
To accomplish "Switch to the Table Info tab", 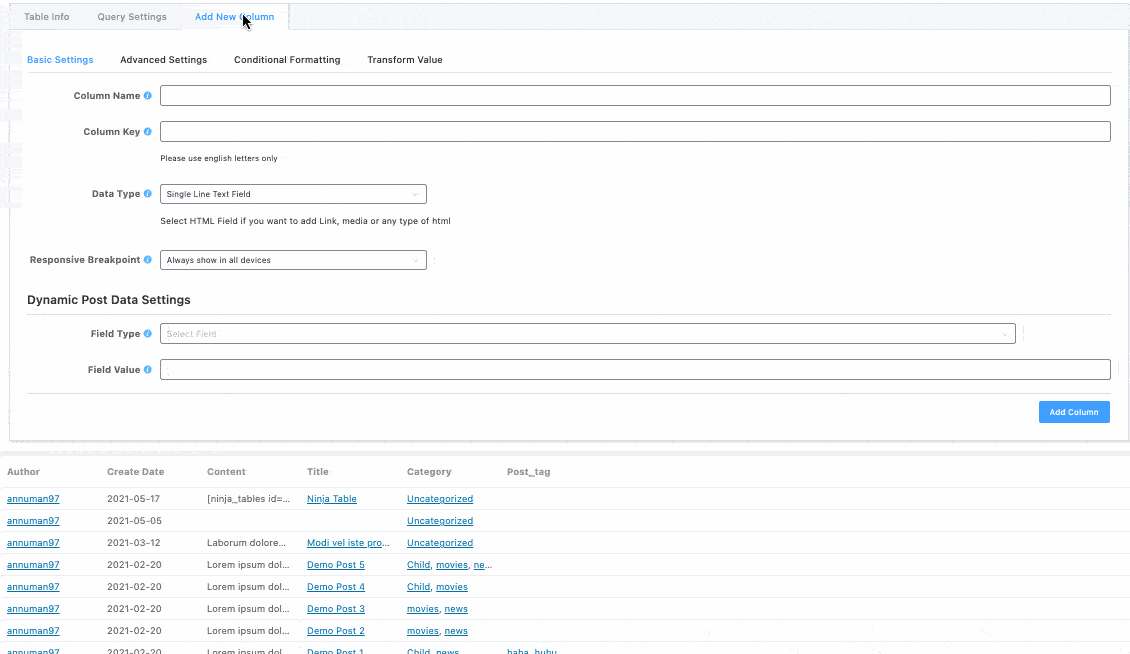I will pyautogui.click(x=47, y=17).
